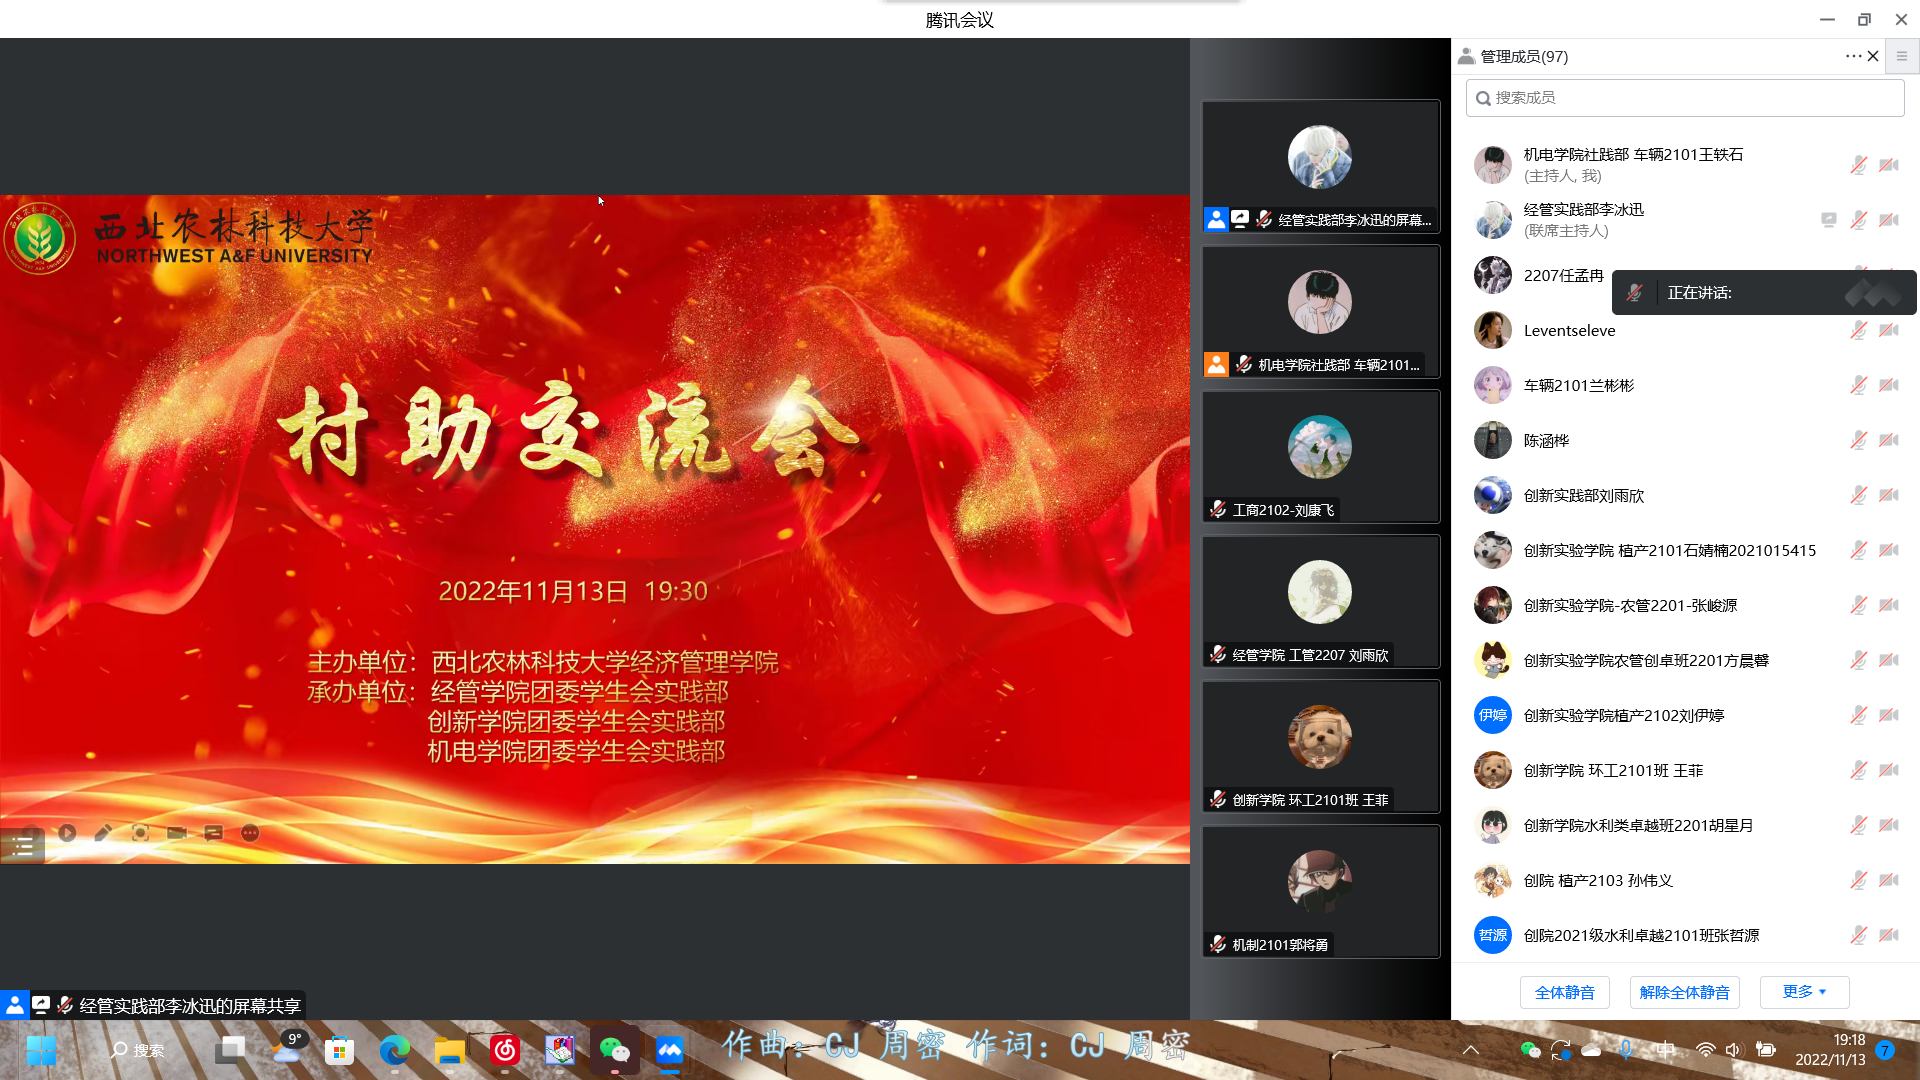Click the slideshow play icon on shared slide
Viewport: 1920px width, 1080px height.
point(67,833)
